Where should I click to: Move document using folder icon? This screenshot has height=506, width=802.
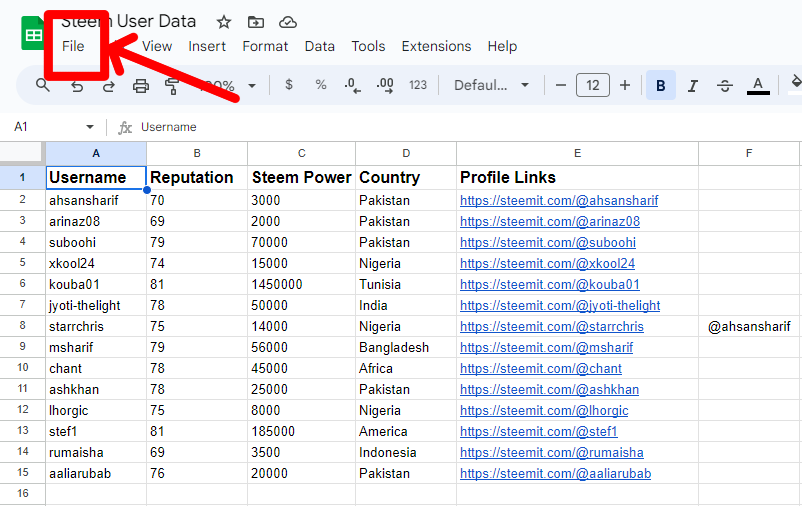point(256,22)
